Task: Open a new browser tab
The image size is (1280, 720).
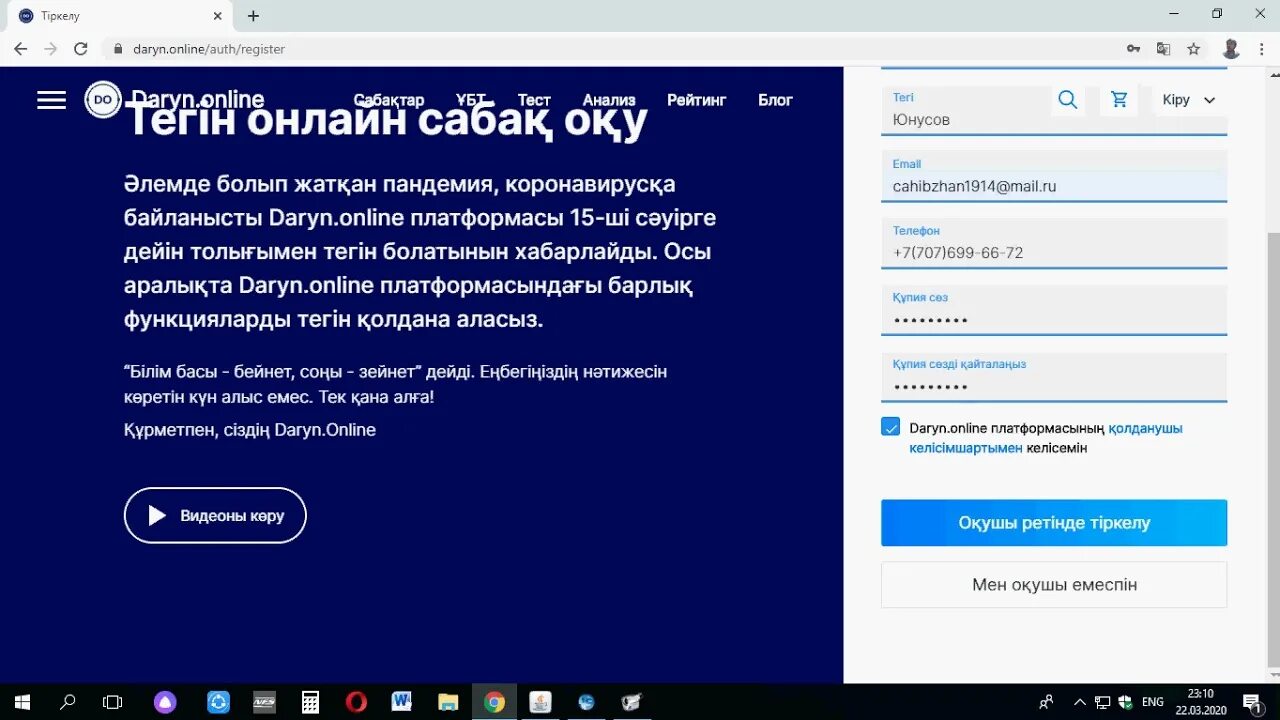Action: (253, 16)
